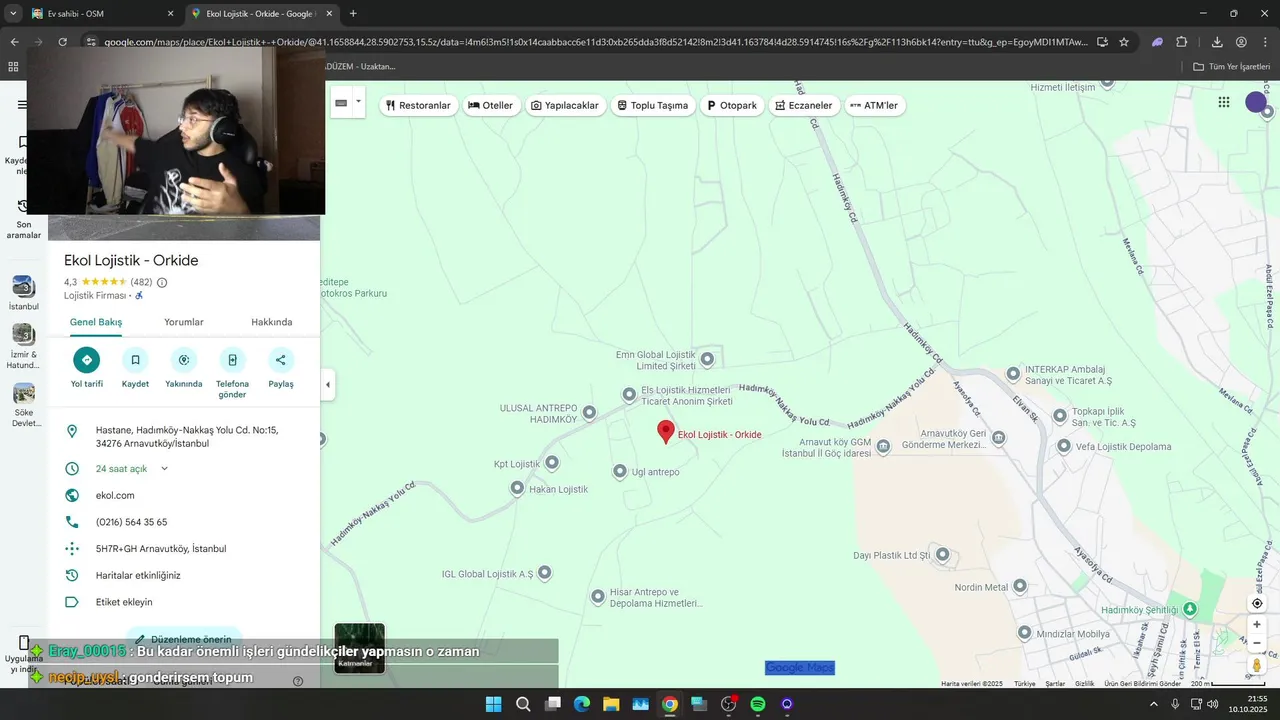Click the INTERKAP Ambalaj map marker
Image resolution: width=1280 pixels, height=720 pixels.
(x=1014, y=373)
